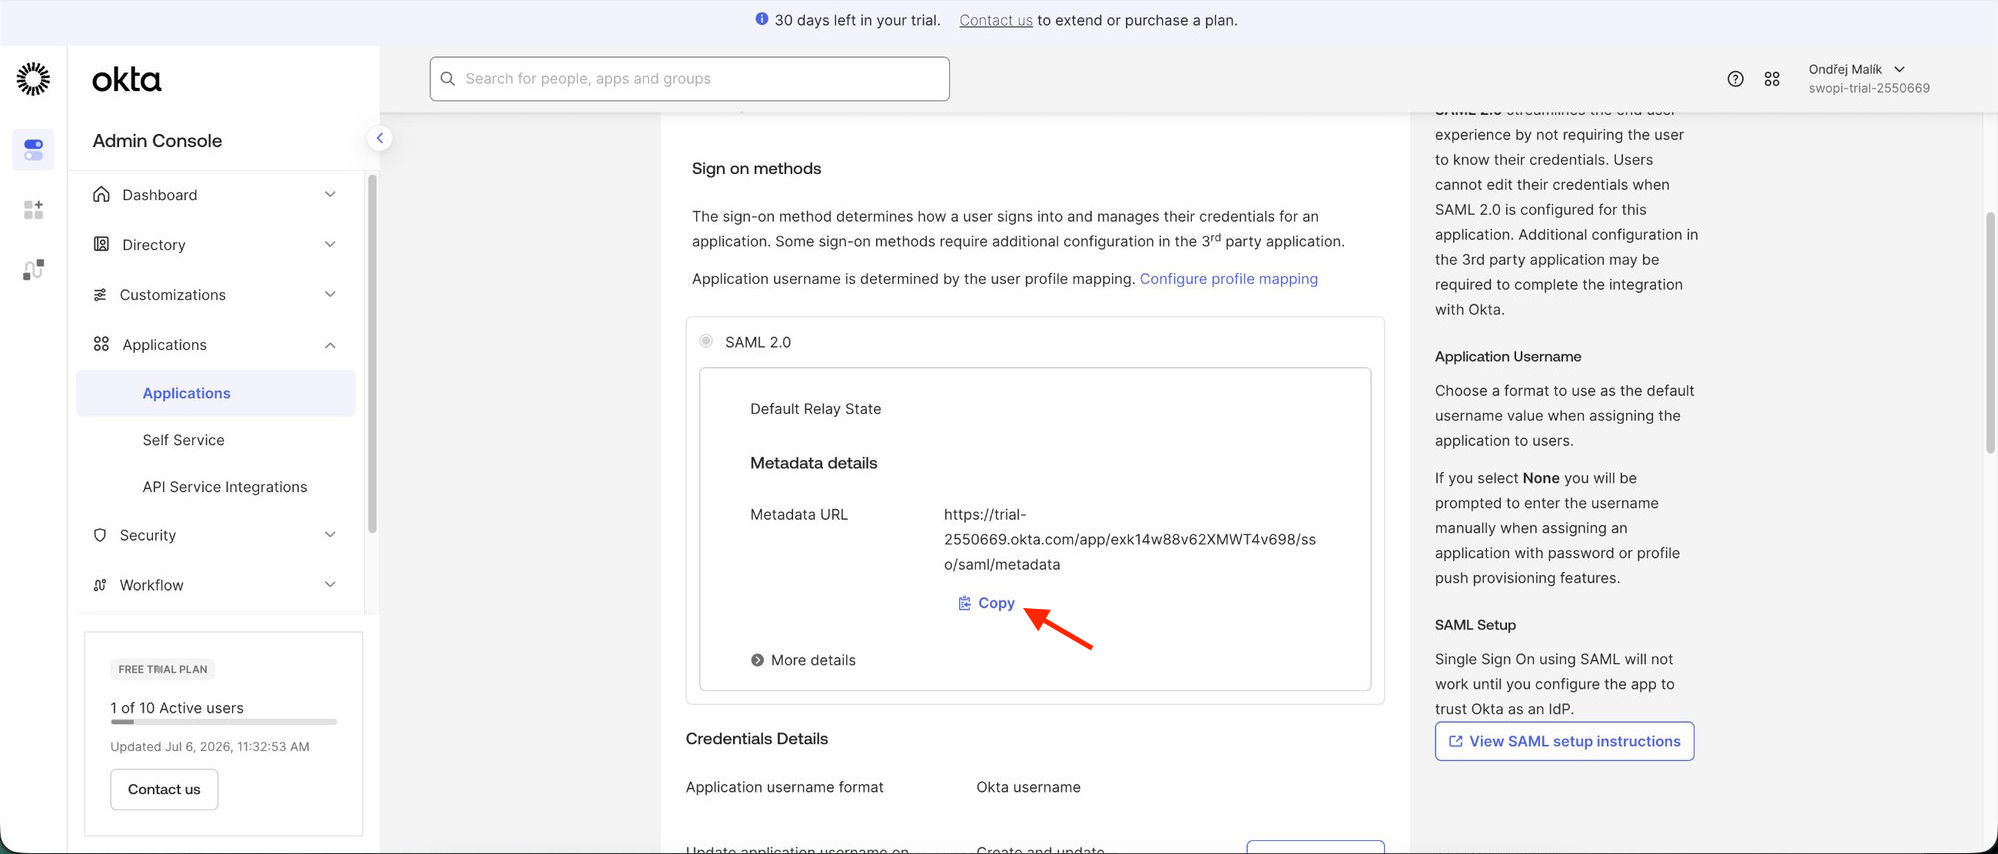Click the FREE TRIAL PLAN badge
The width and height of the screenshot is (1998, 854).
pyautogui.click(x=163, y=669)
